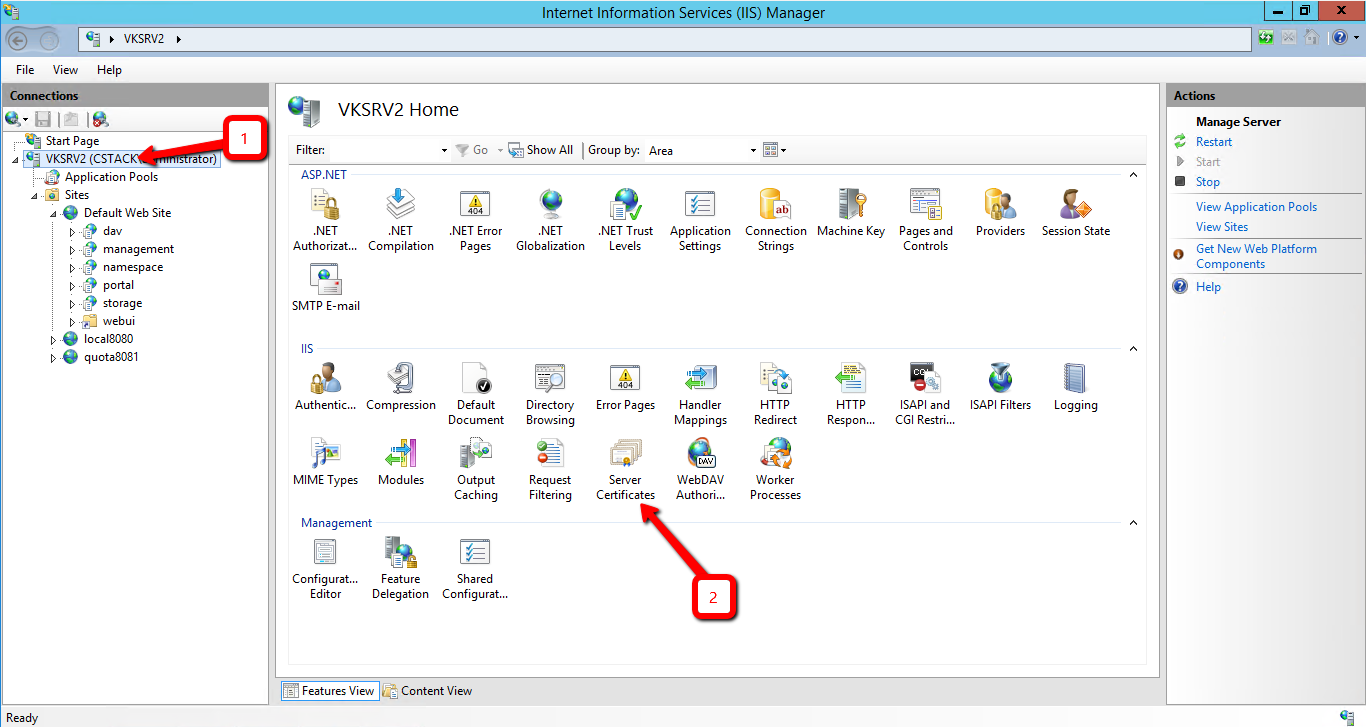Image resolution: width=1366 pixels, height=727 pixels.
Task: Click View Application Pools link
Action: (x=1256, y=207)
